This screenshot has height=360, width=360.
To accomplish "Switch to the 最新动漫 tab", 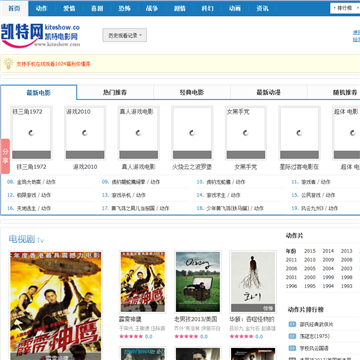I will click(x=269, y=93).
